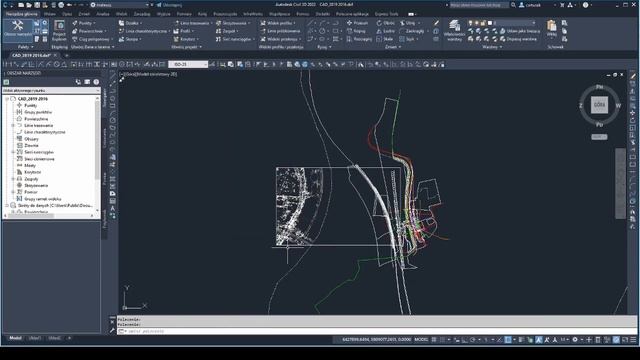Screen dimensions: 640x360
Task: Open the ISO-25 dimension style combo box
Action: pyautogui.click(x=188, y=64)
